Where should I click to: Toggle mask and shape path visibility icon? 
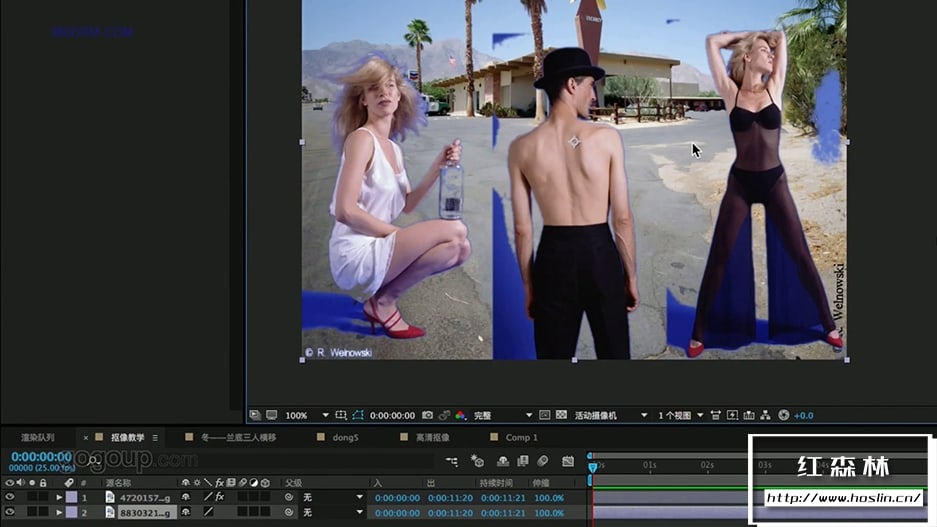tap(358, 415)
